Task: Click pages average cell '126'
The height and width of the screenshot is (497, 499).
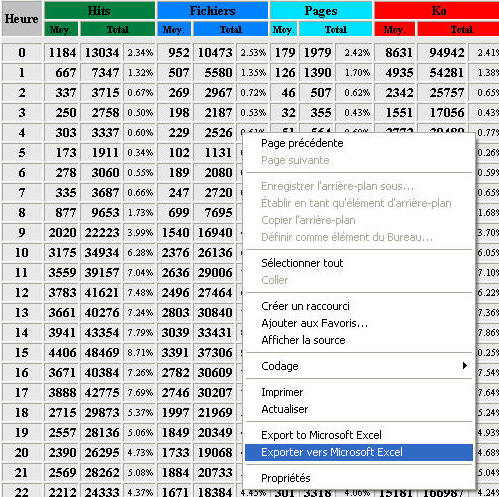Action: click(284, 73)
